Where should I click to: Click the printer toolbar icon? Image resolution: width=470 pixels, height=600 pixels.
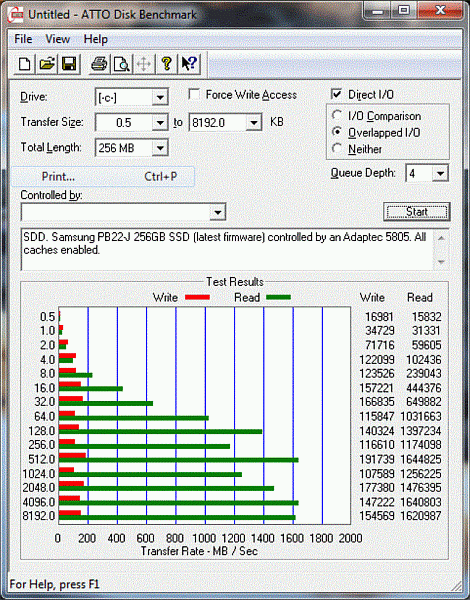click(x=99, y=64)
